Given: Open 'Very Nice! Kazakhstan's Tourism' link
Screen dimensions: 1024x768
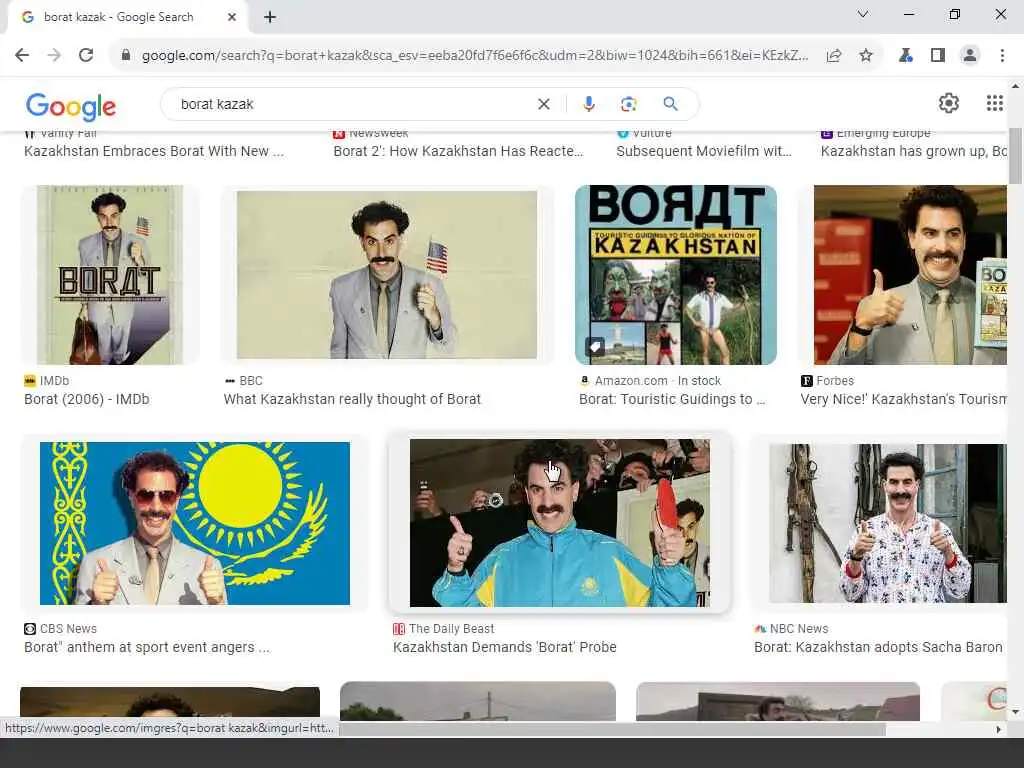Looking at the screenshot, I should point(904,399).
